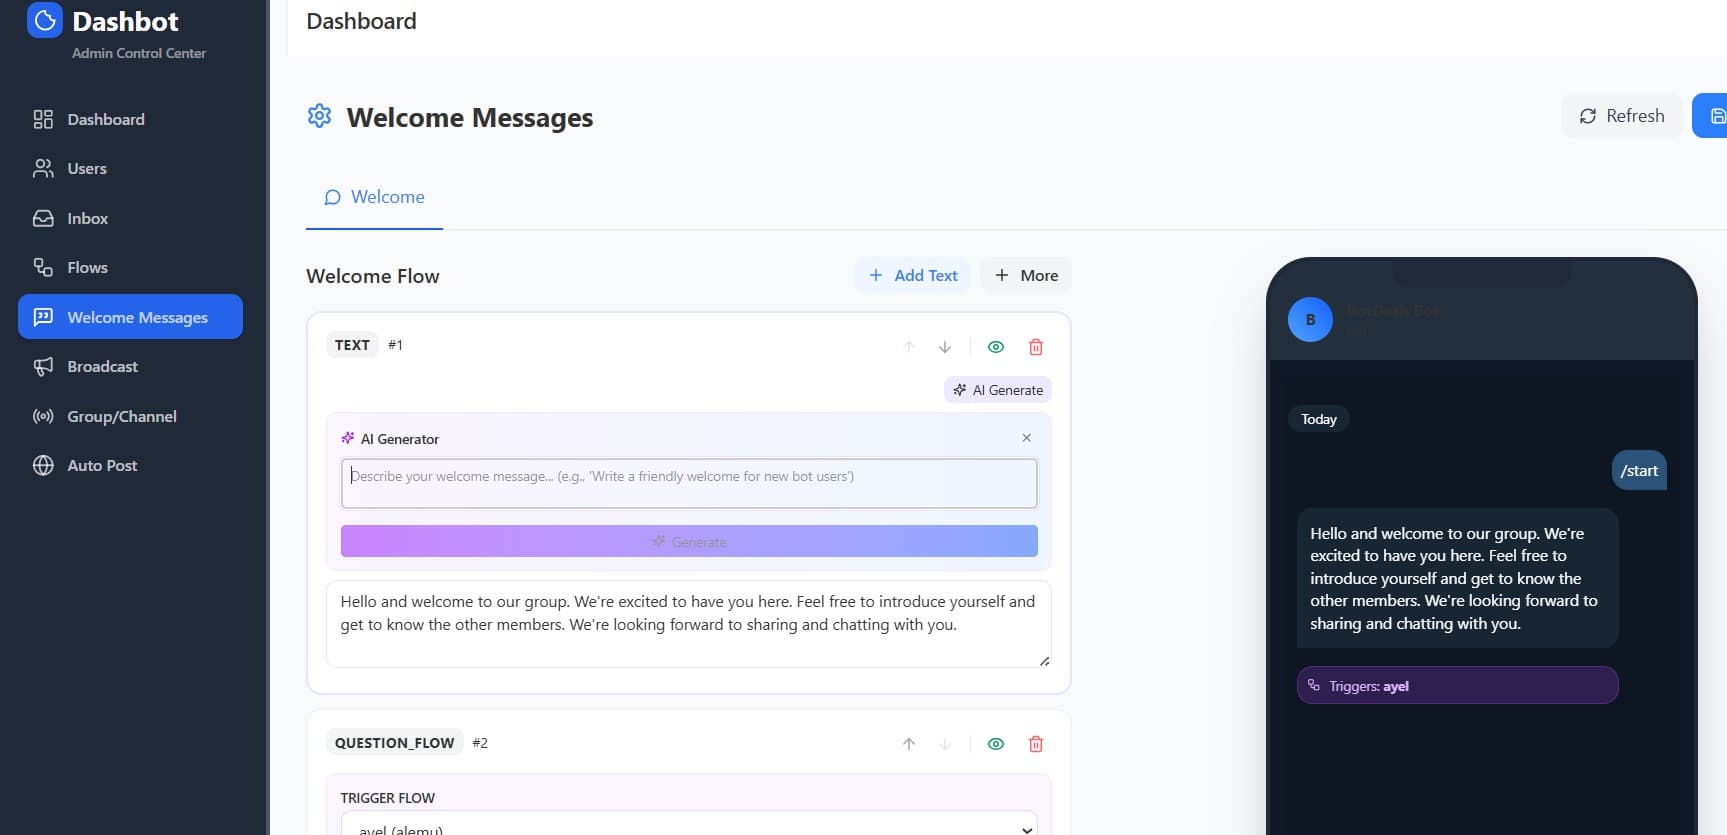Click the Triggers: ayel chip in preview
1727x835 pixels.
[1457, 686]
